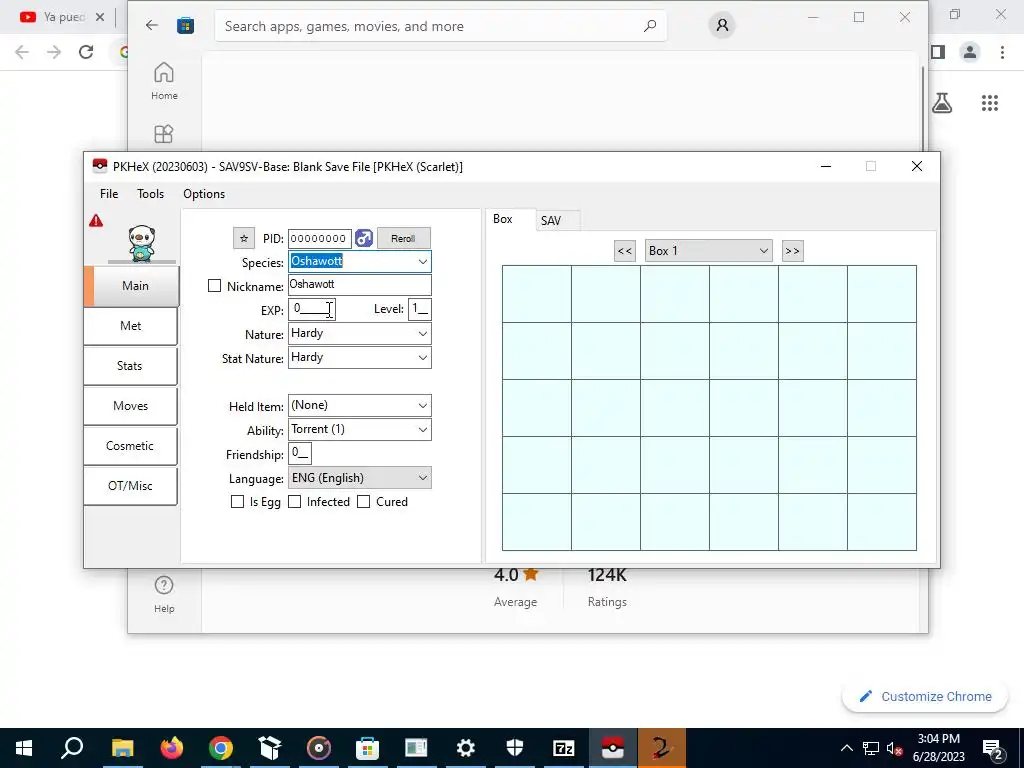Open the Box 1 selector dropdown

[x=709, y=251]
